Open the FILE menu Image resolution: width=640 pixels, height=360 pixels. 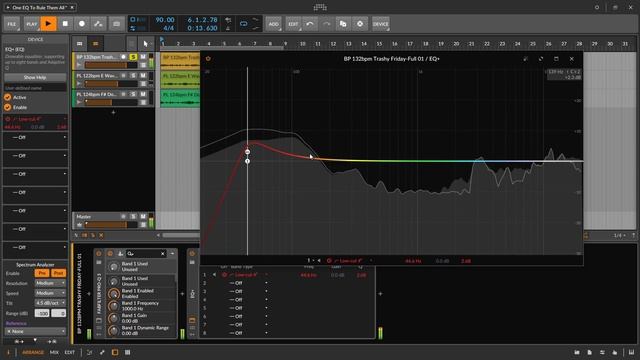pyautogui.click(x=12, y=24)
